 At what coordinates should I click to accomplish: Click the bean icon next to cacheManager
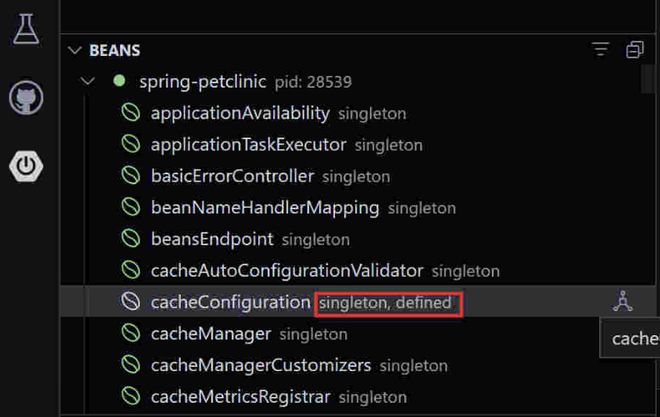click(x=130, y=333)
